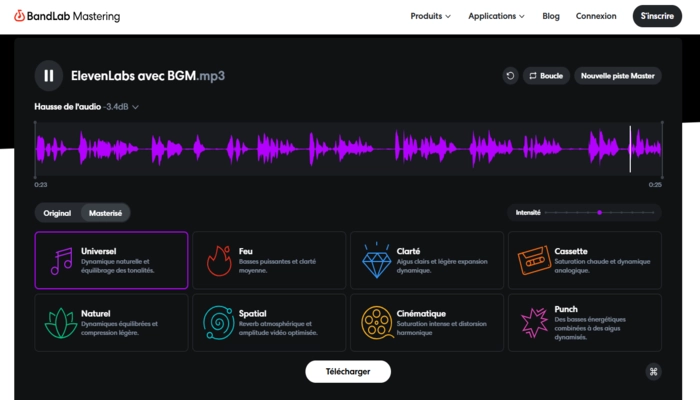700x400 pixels.
Task: Reset the mastering with the undo arrow icon
Action: (x=510, y=76)
